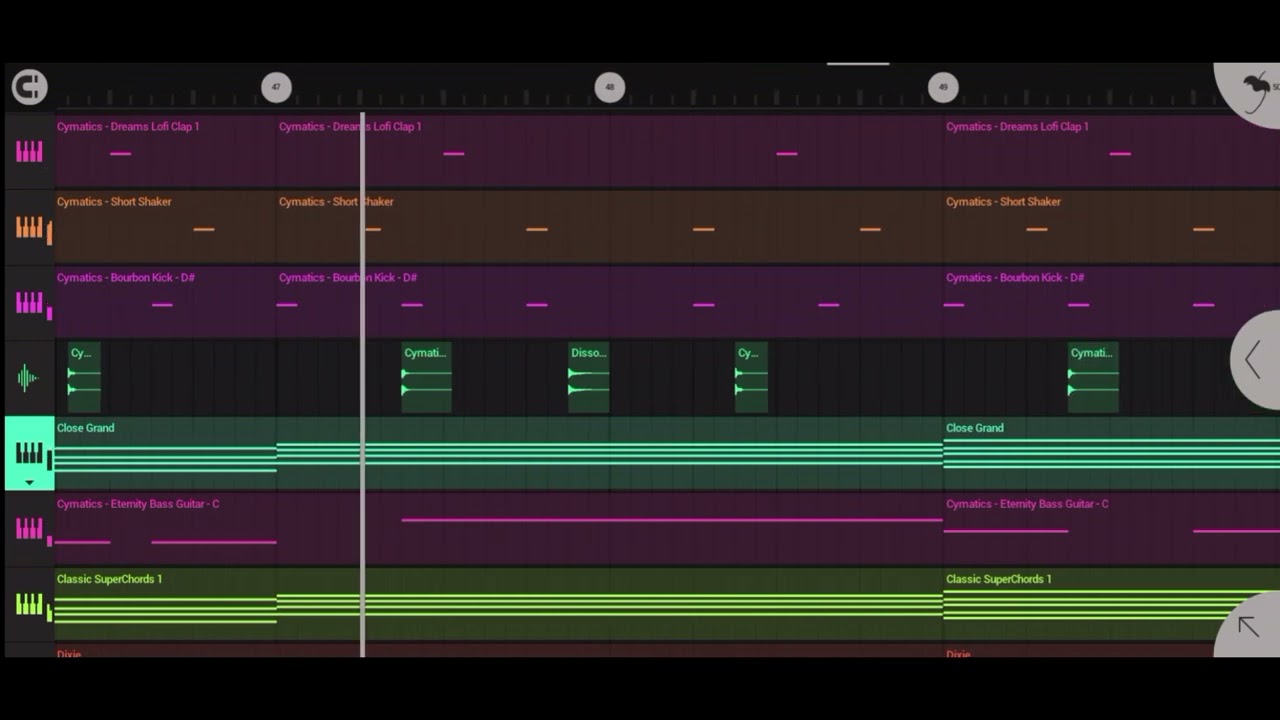Select the Close Grand clip starting at bar 49
The image size is (1280, 720).
(x=1111, y=453)
